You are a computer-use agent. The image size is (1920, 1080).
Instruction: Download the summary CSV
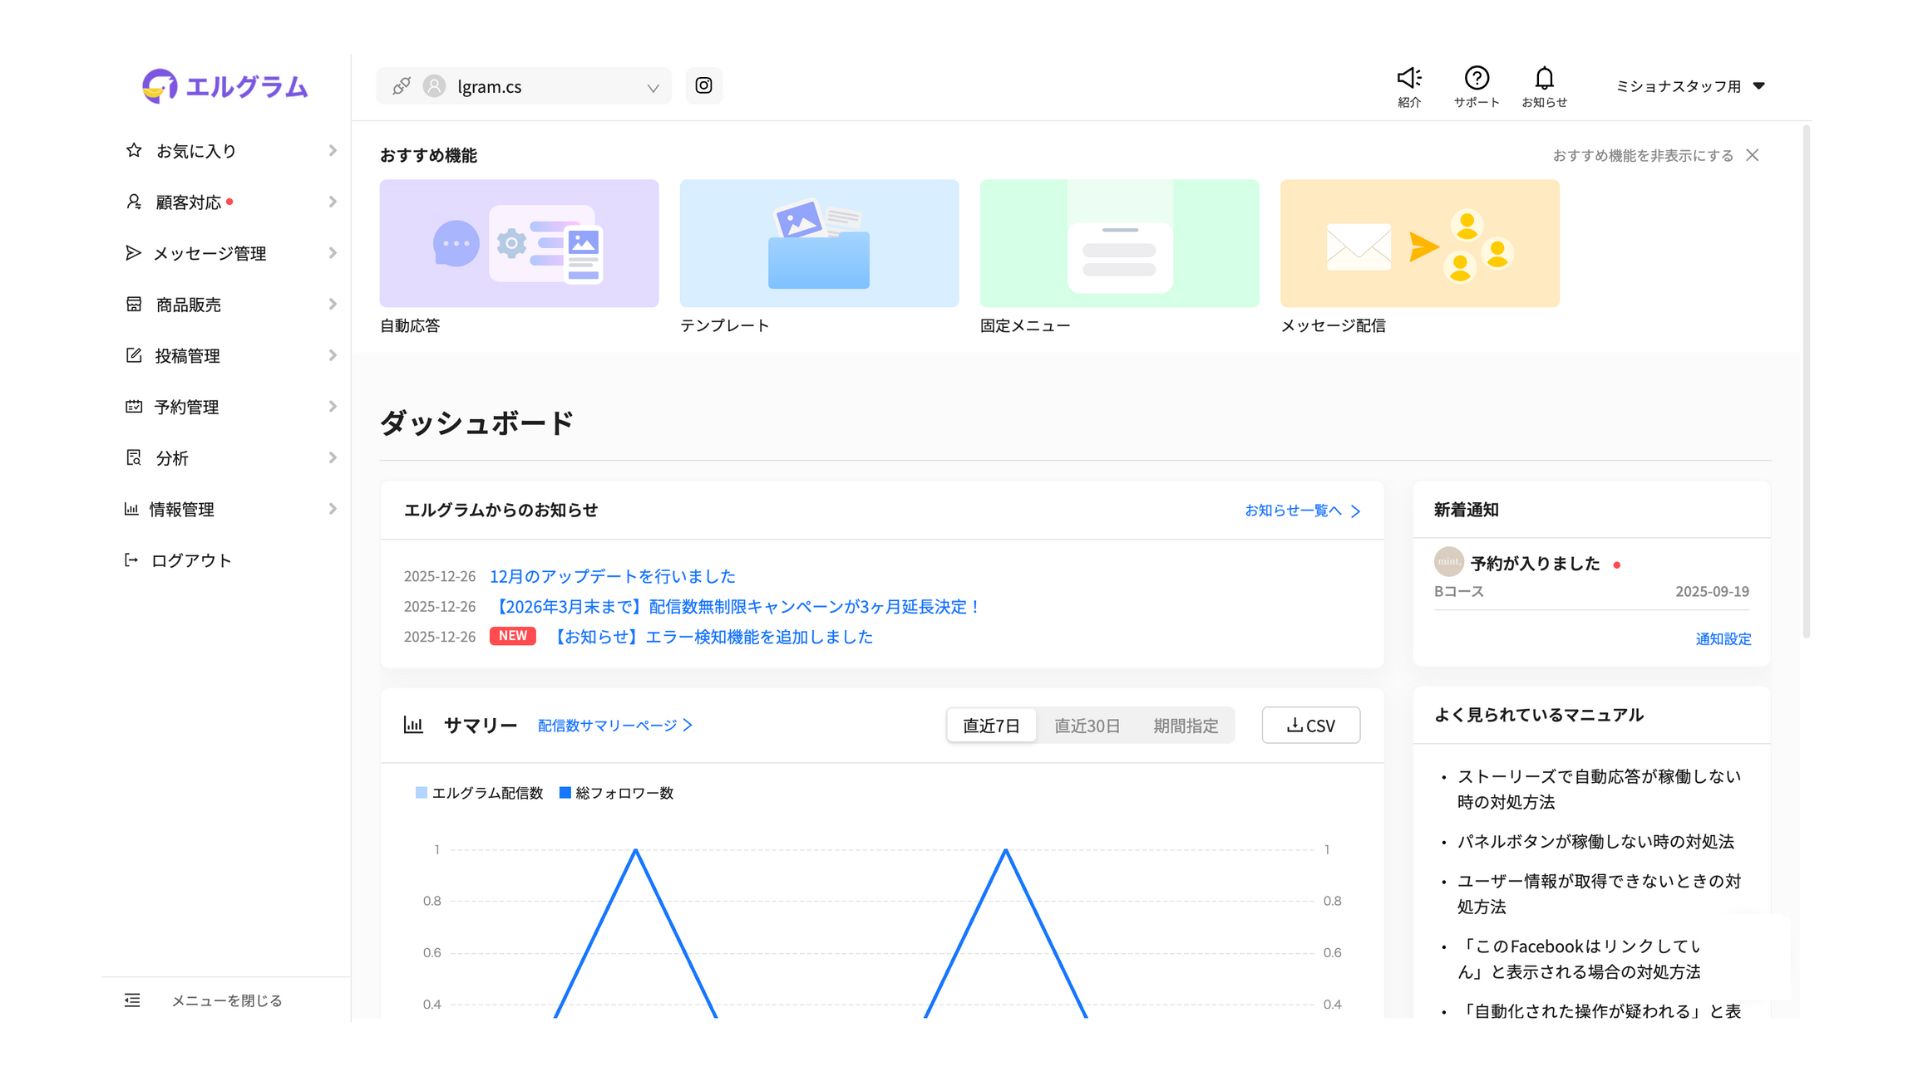pos(1310,726)
